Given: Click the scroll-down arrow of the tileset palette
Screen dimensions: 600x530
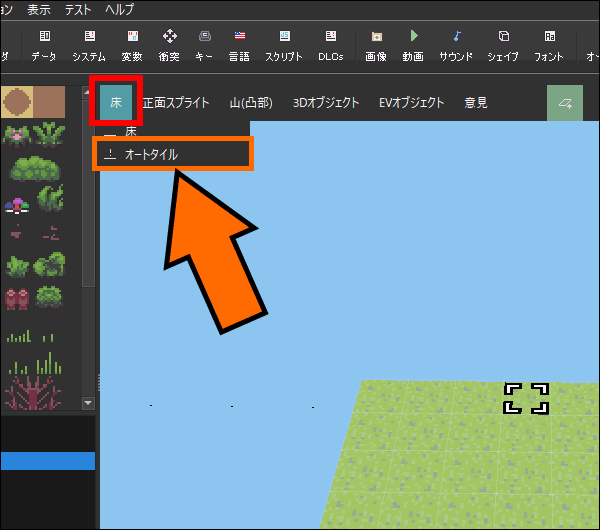Looking at the screenshot, I should click(x=88, y=403).
